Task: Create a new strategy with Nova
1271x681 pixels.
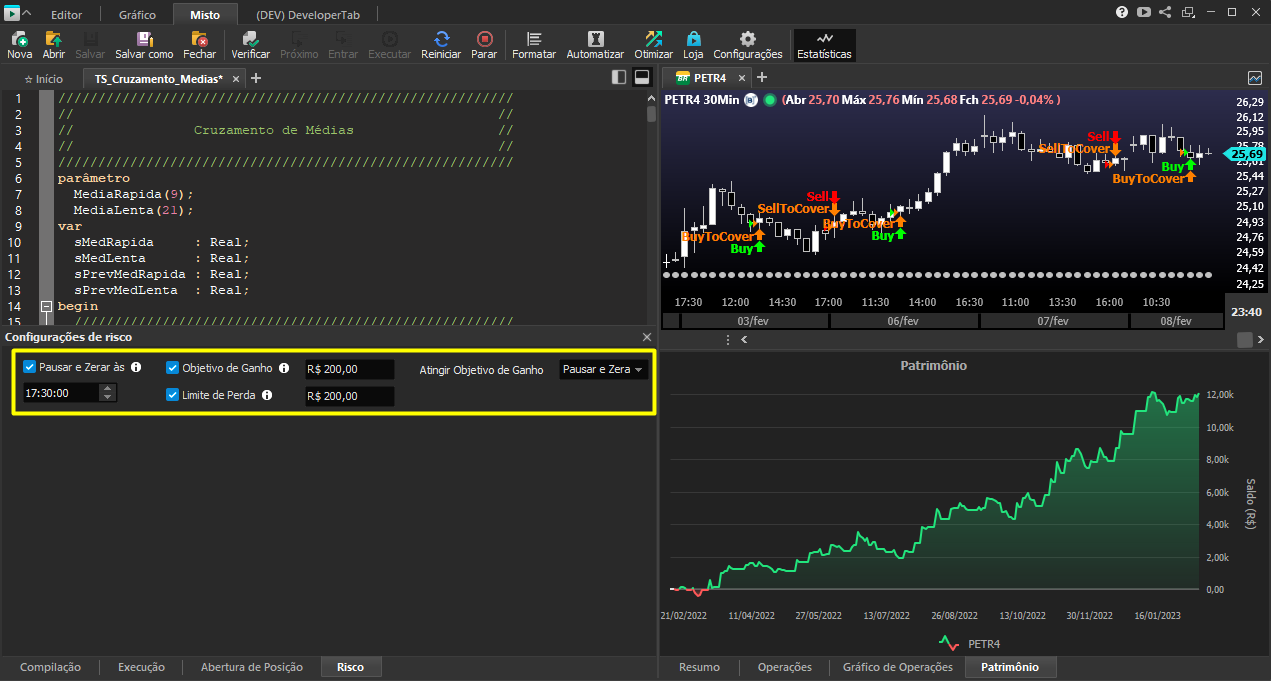Action: tap(19, 45)
